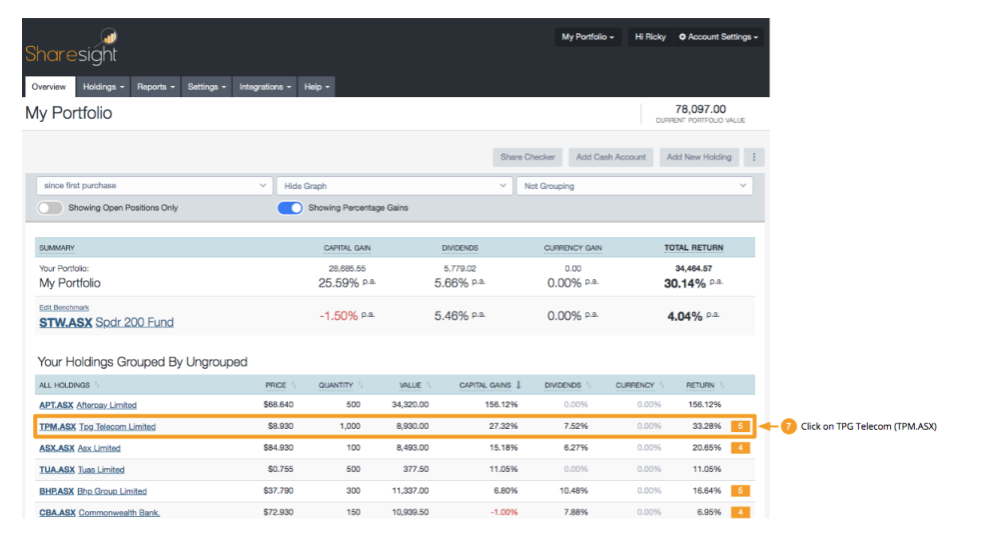
Task: Open the CBA.ASX ticker link
Action: point(57,512)
